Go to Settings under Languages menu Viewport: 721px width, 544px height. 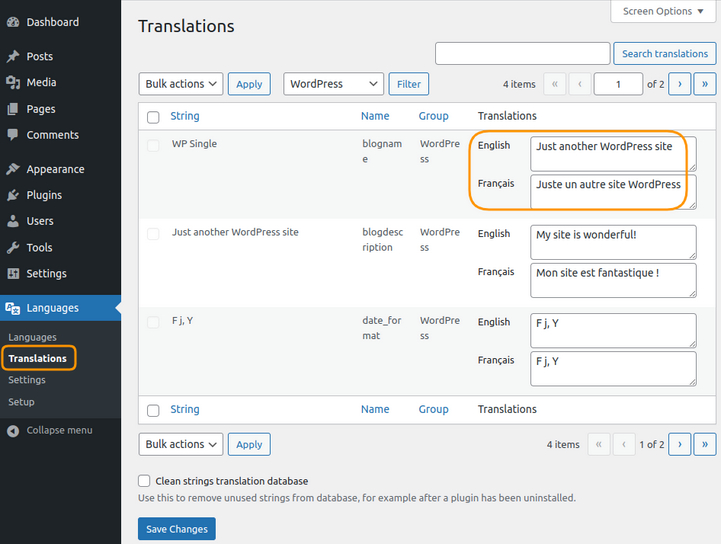pyautogui.click(x=27, y=380)
